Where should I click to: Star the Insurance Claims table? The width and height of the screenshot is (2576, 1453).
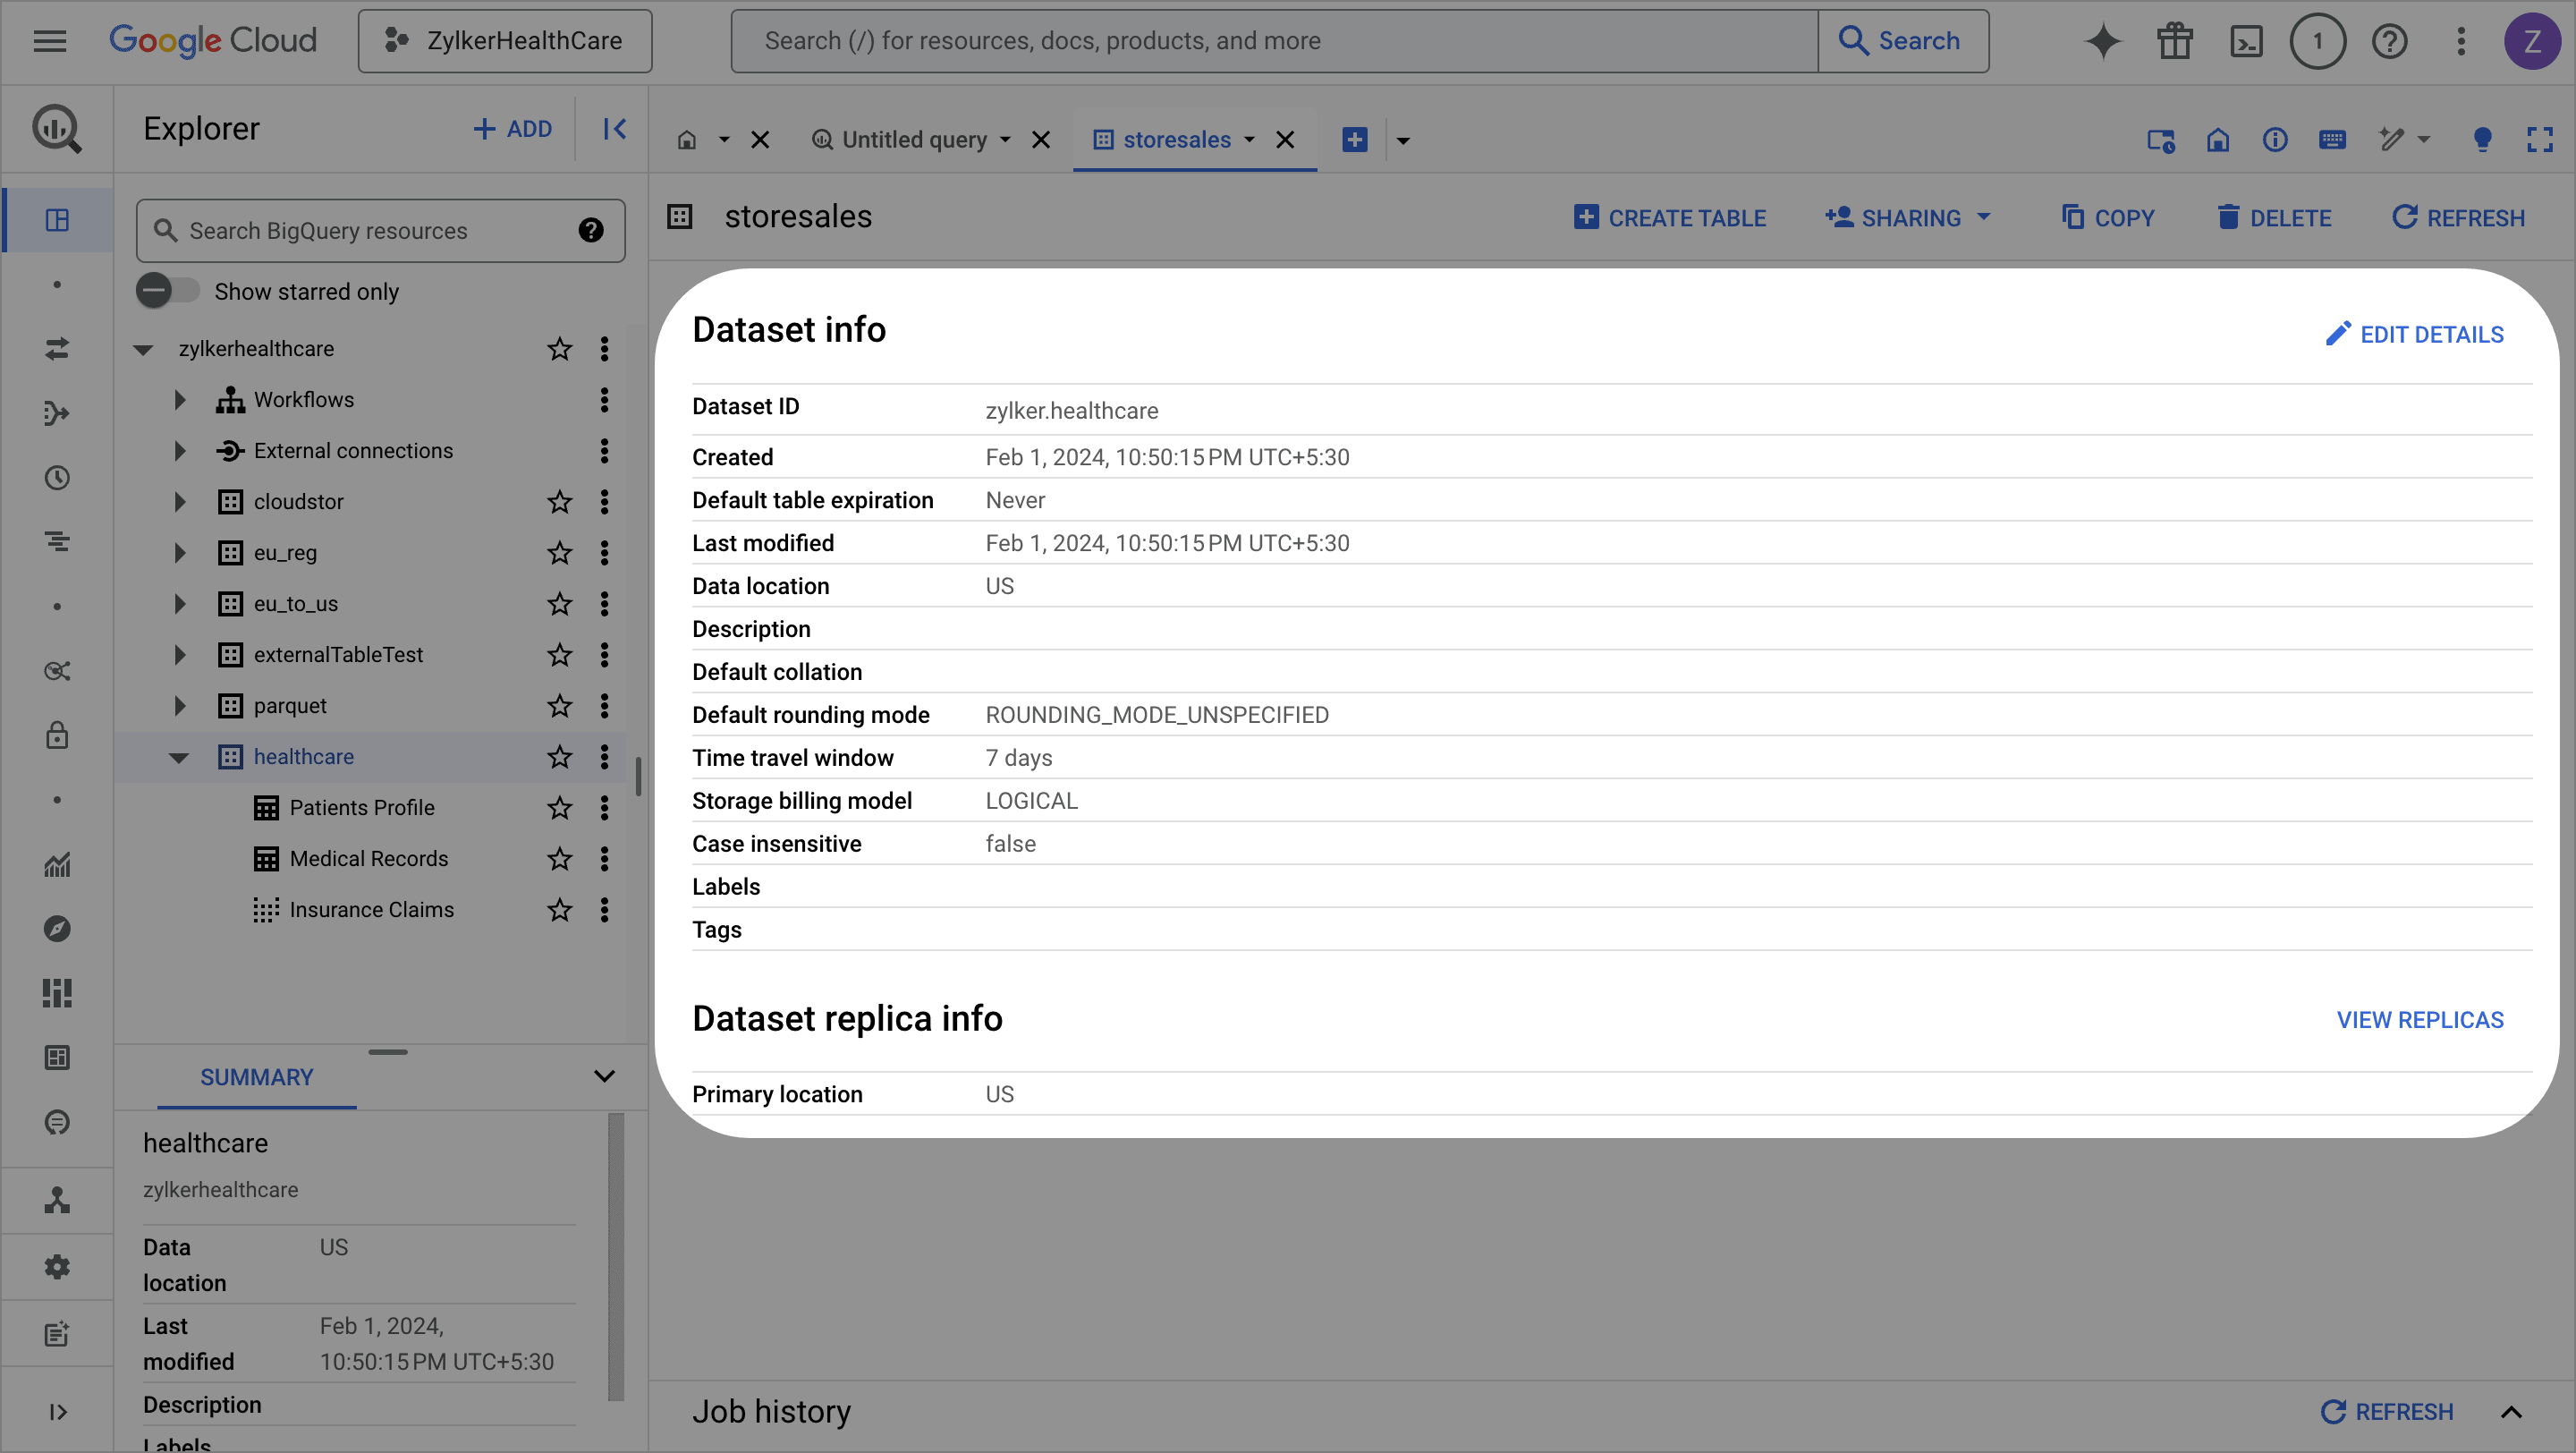(x=559, y=910)
